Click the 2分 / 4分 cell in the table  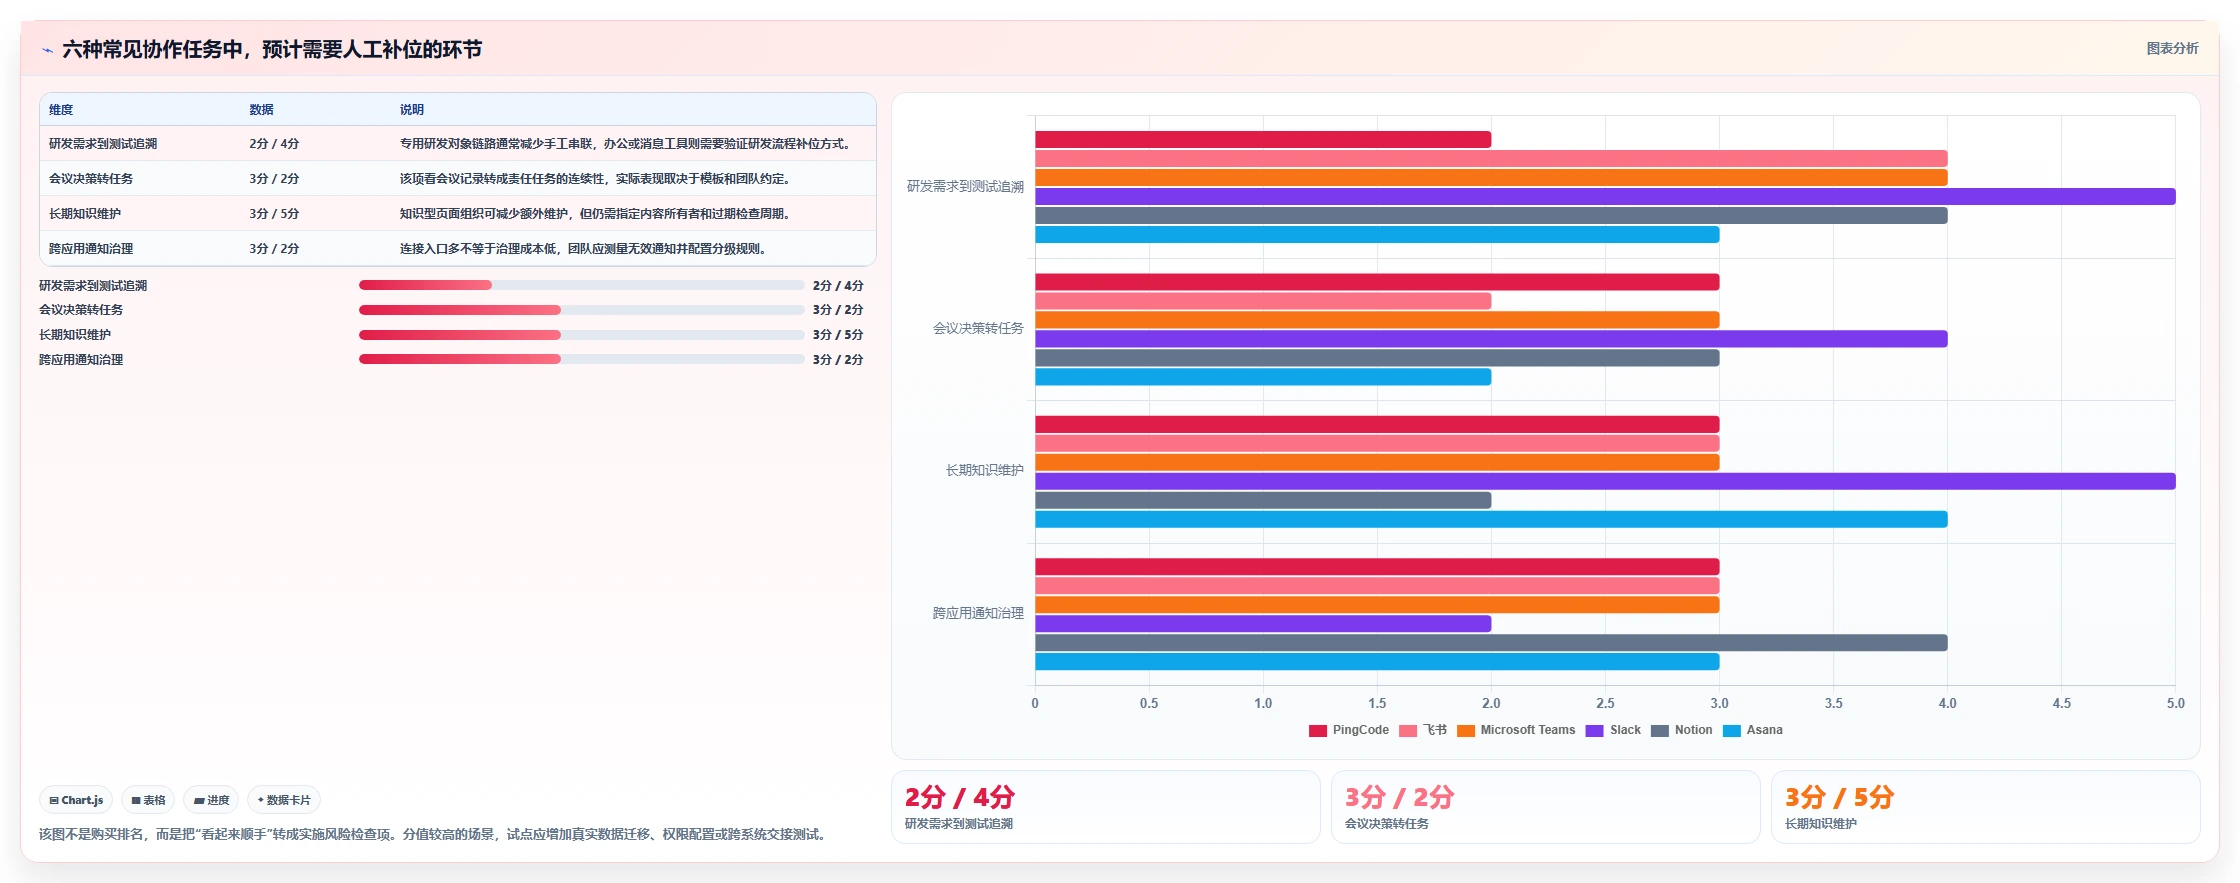[x=274, y=144]
